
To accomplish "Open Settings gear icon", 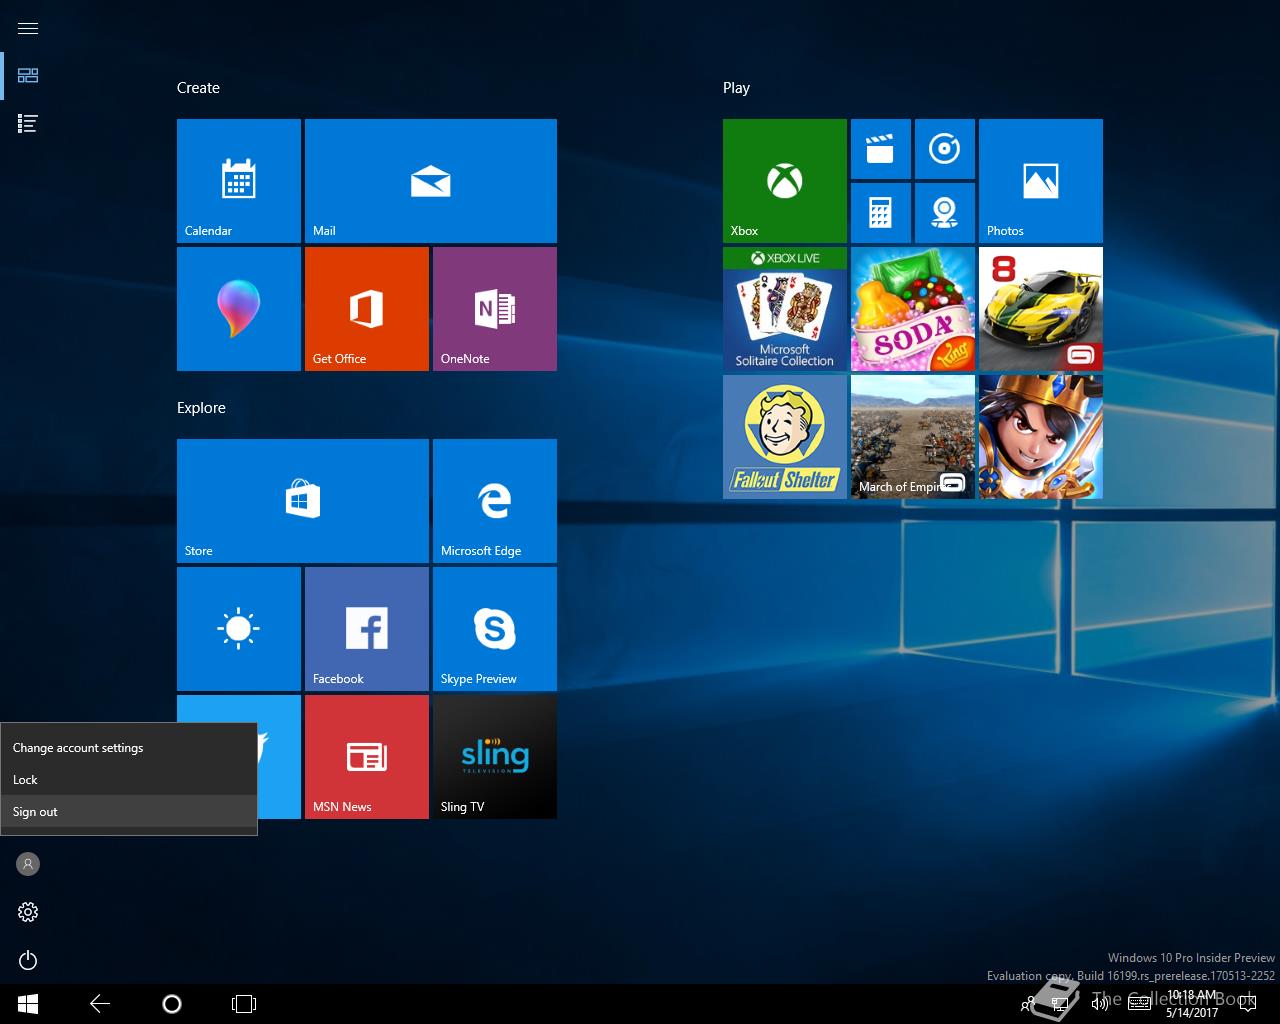I will tap(28, 912).
